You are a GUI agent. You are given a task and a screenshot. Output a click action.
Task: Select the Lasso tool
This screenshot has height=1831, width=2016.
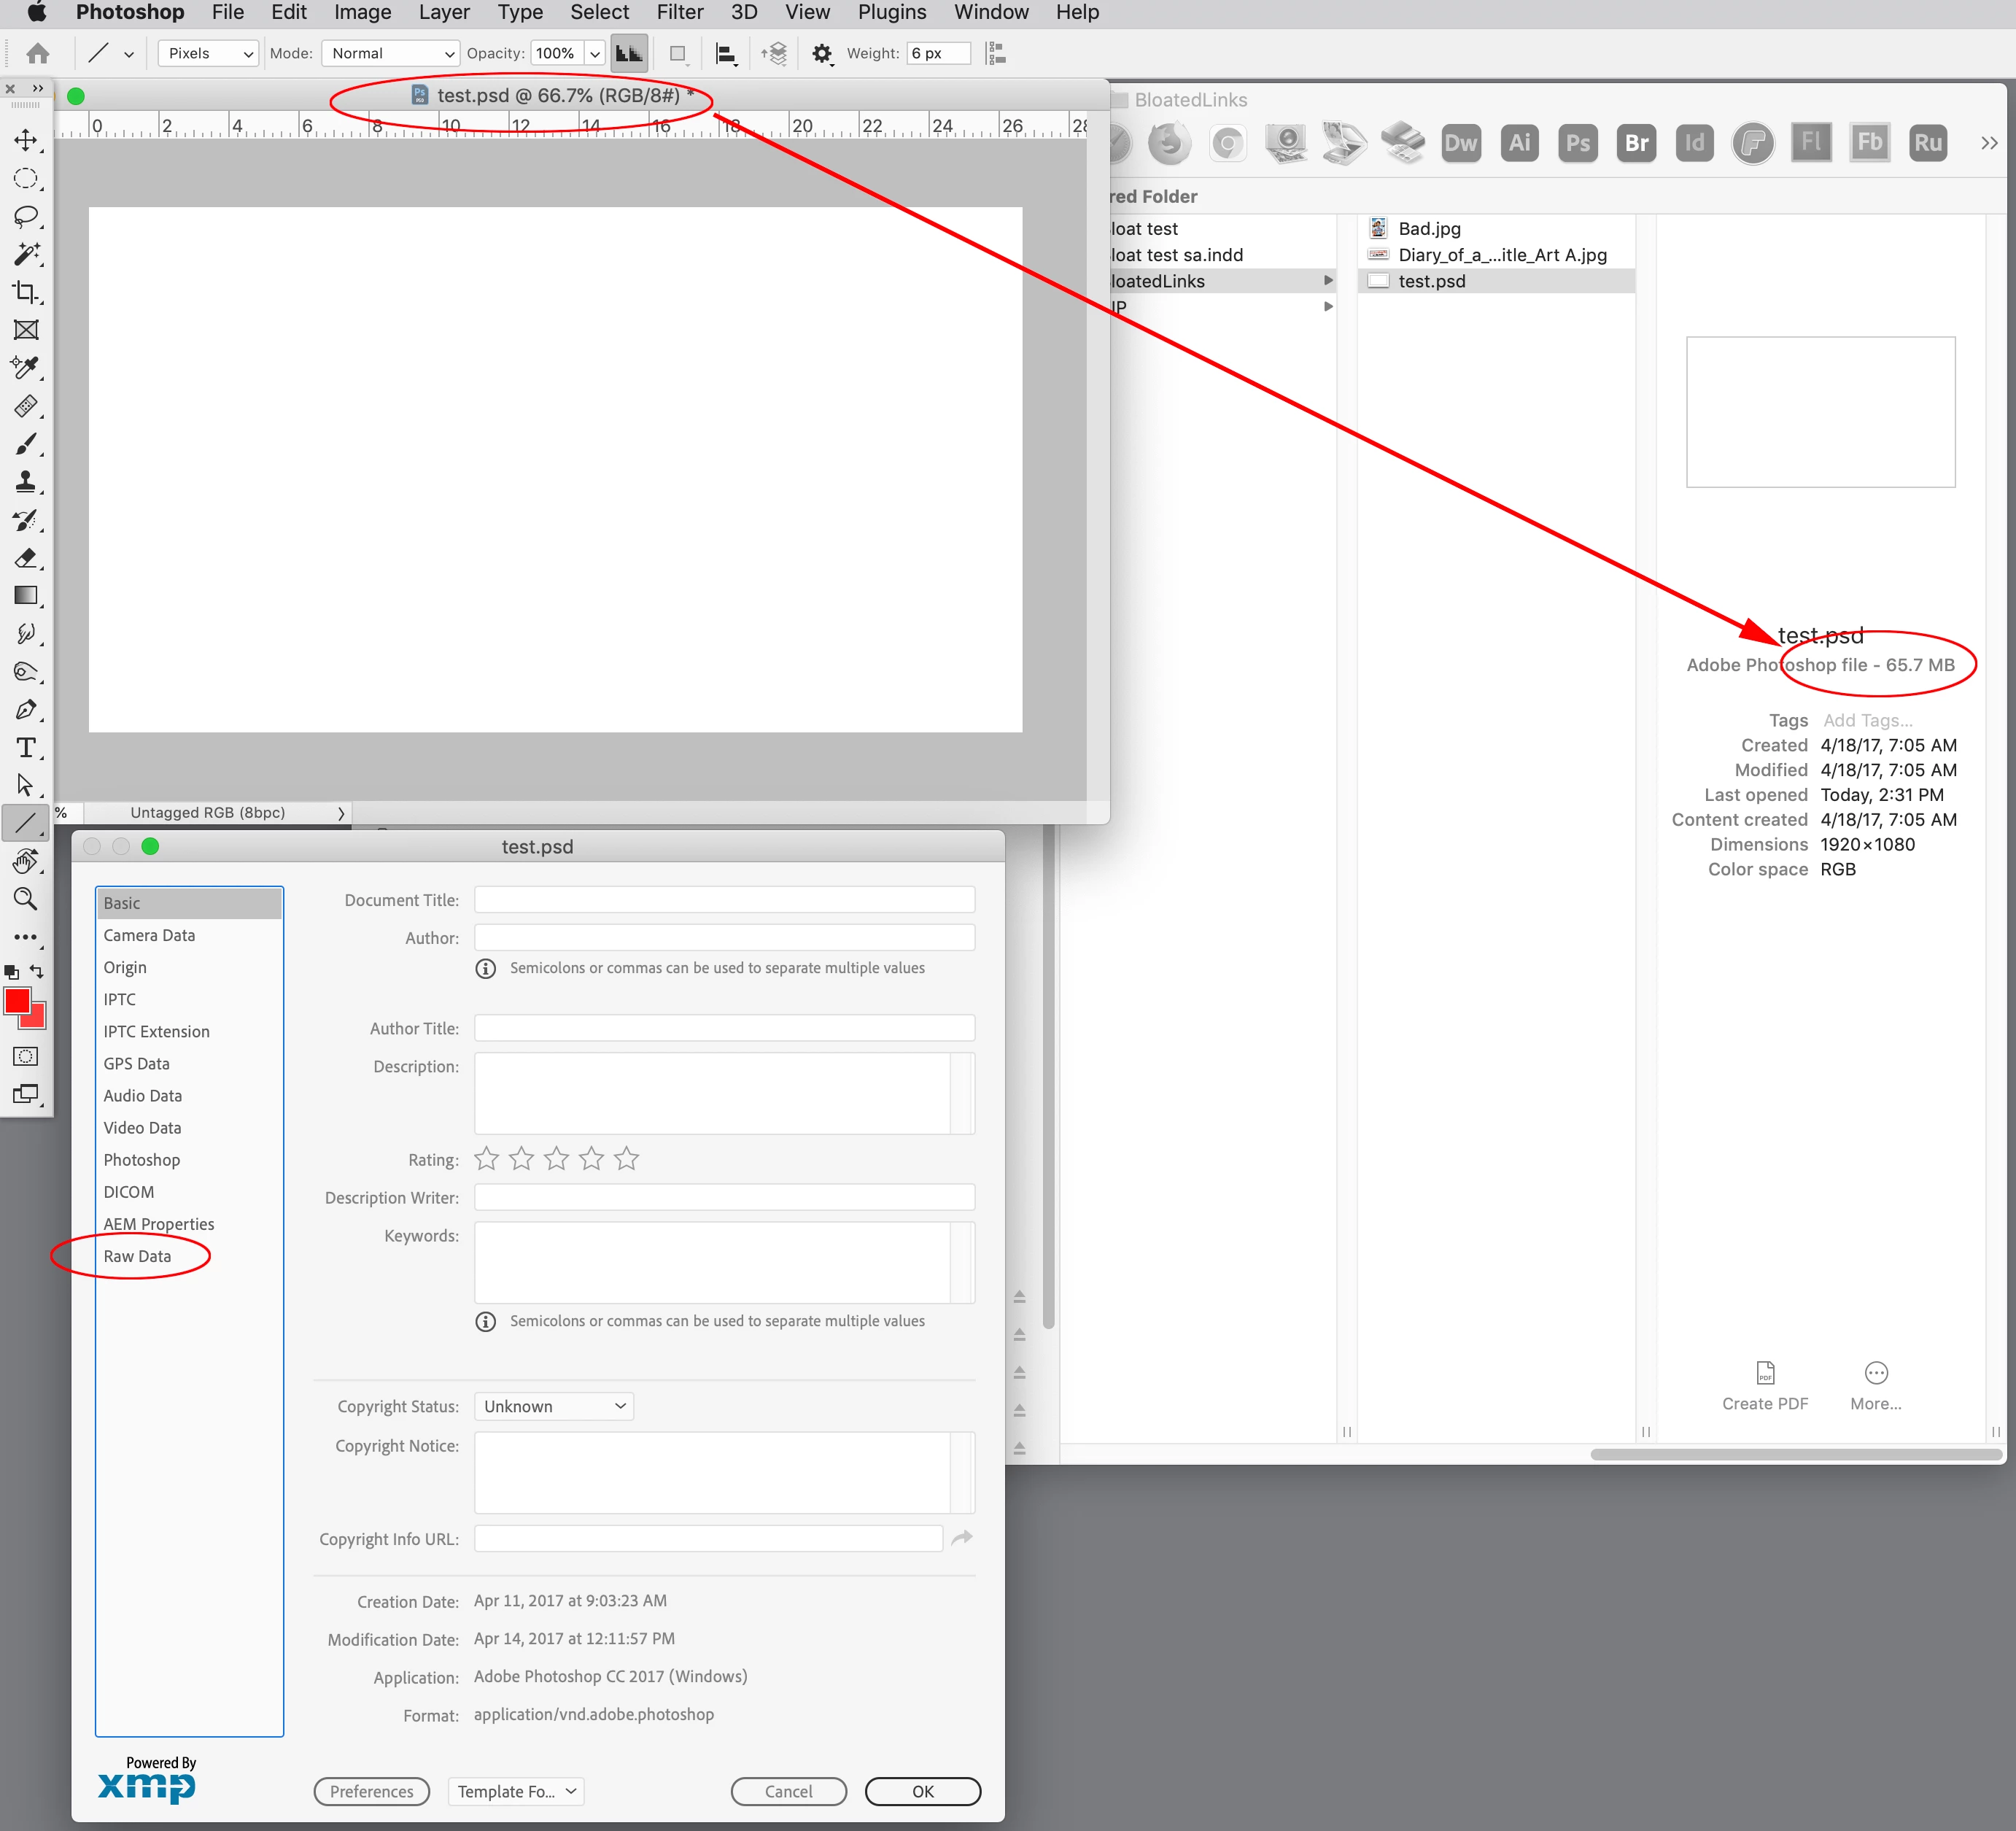(x=26, y=216)
